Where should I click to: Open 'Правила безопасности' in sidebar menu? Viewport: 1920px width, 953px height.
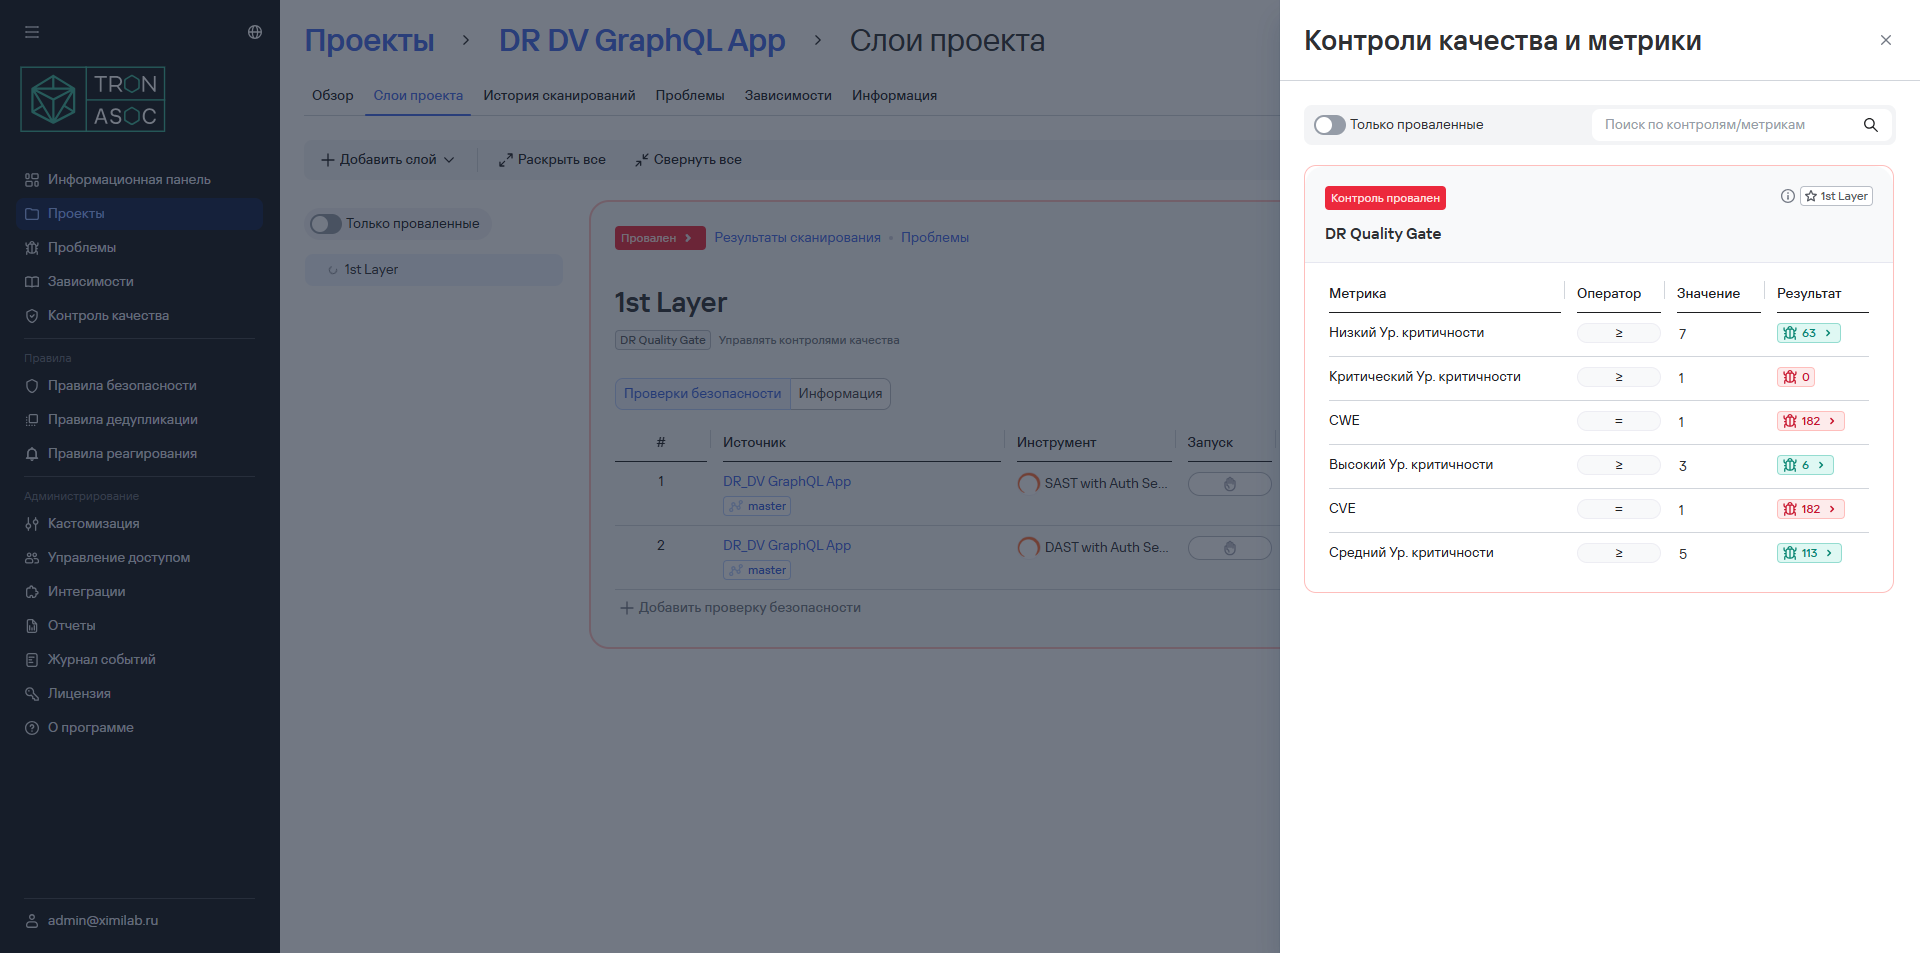(x=122, y=386)
